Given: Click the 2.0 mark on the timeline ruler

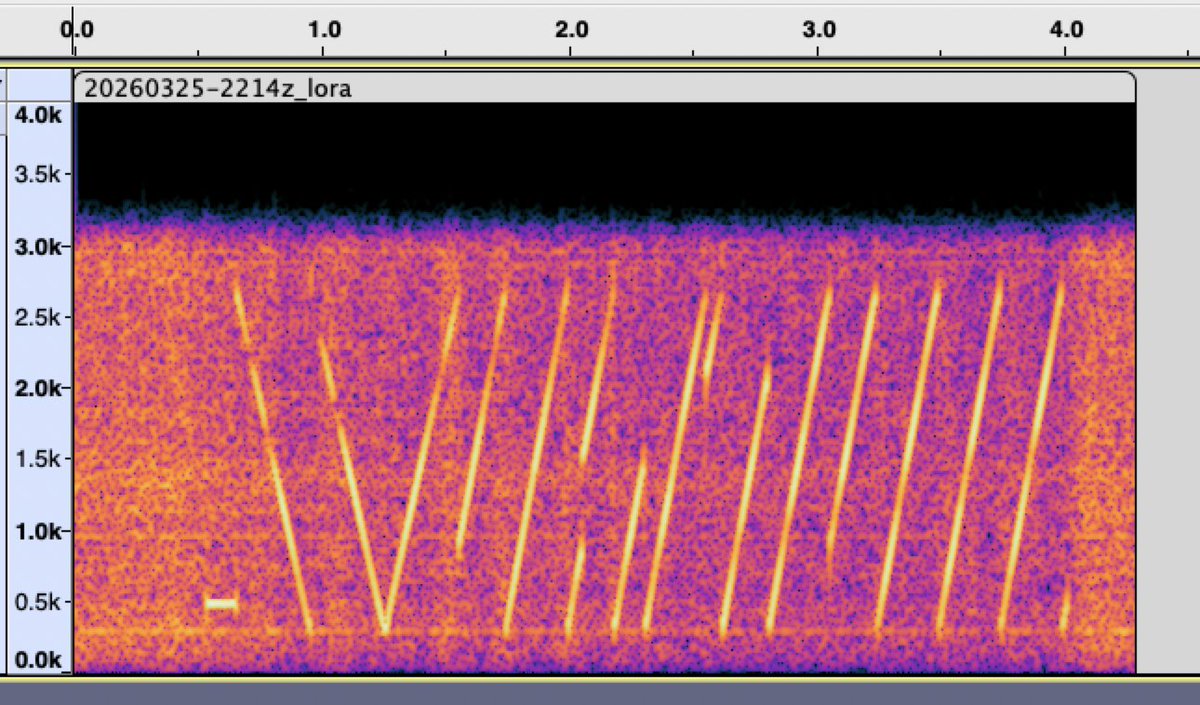Looking at the screenshot, I should [x=571, y=29].
